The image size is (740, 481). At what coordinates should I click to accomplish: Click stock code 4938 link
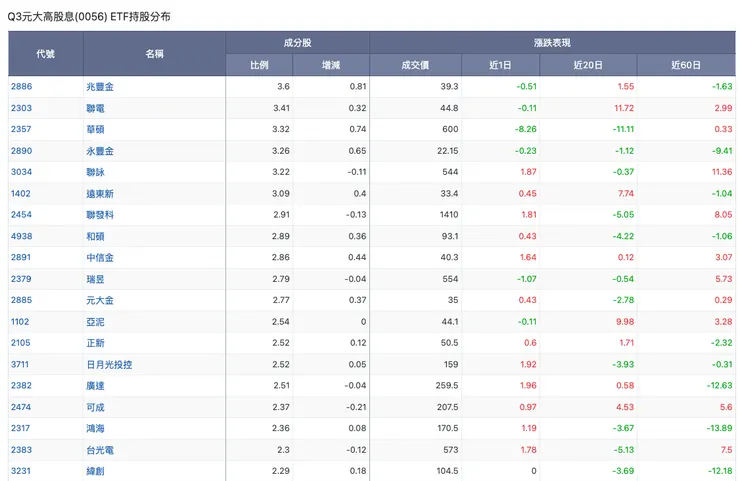22,236
